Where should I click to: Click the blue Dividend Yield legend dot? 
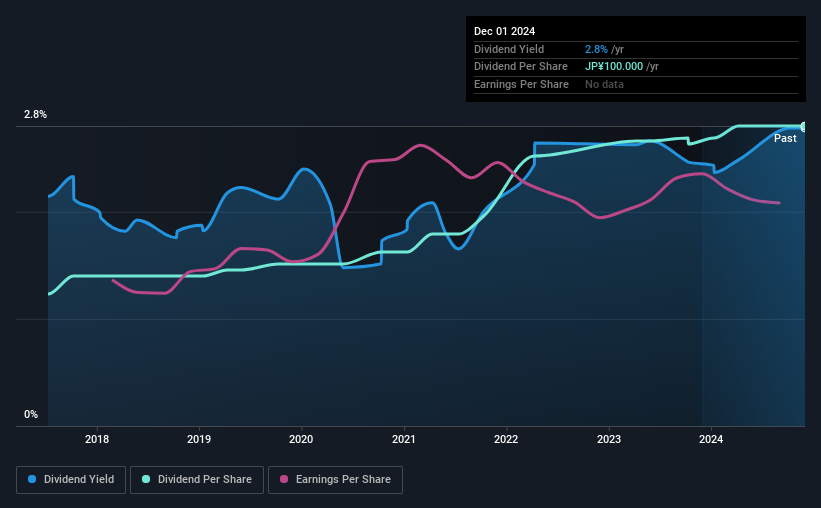click(32, 479)
